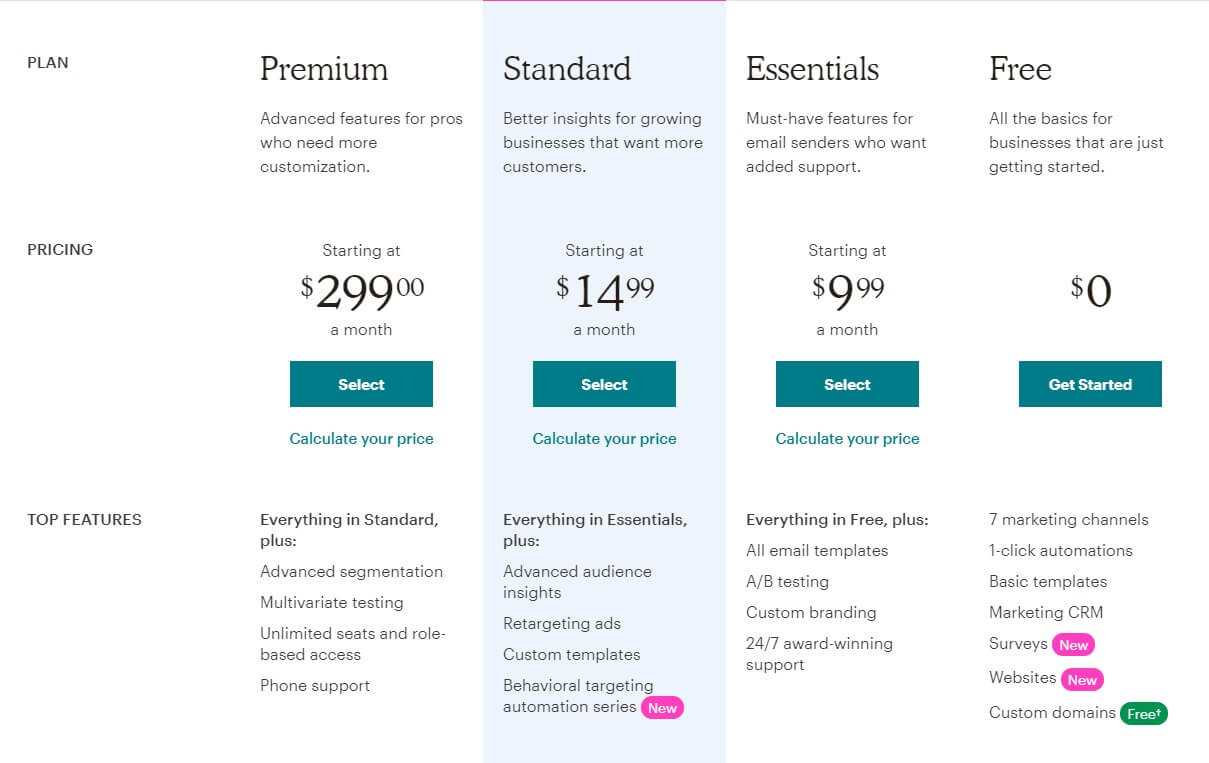Click the A/B testing feature text

point(787,582)
